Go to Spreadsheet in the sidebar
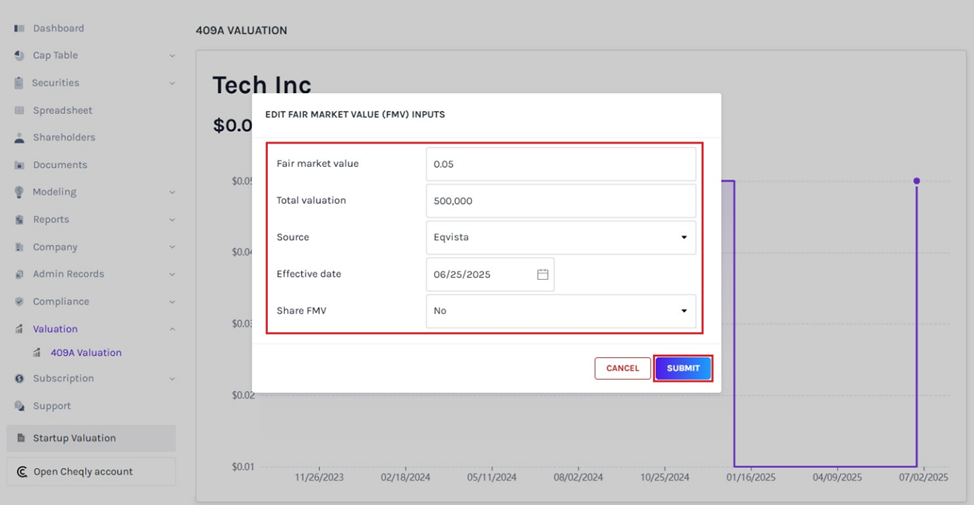 click(x=62, y=110)
